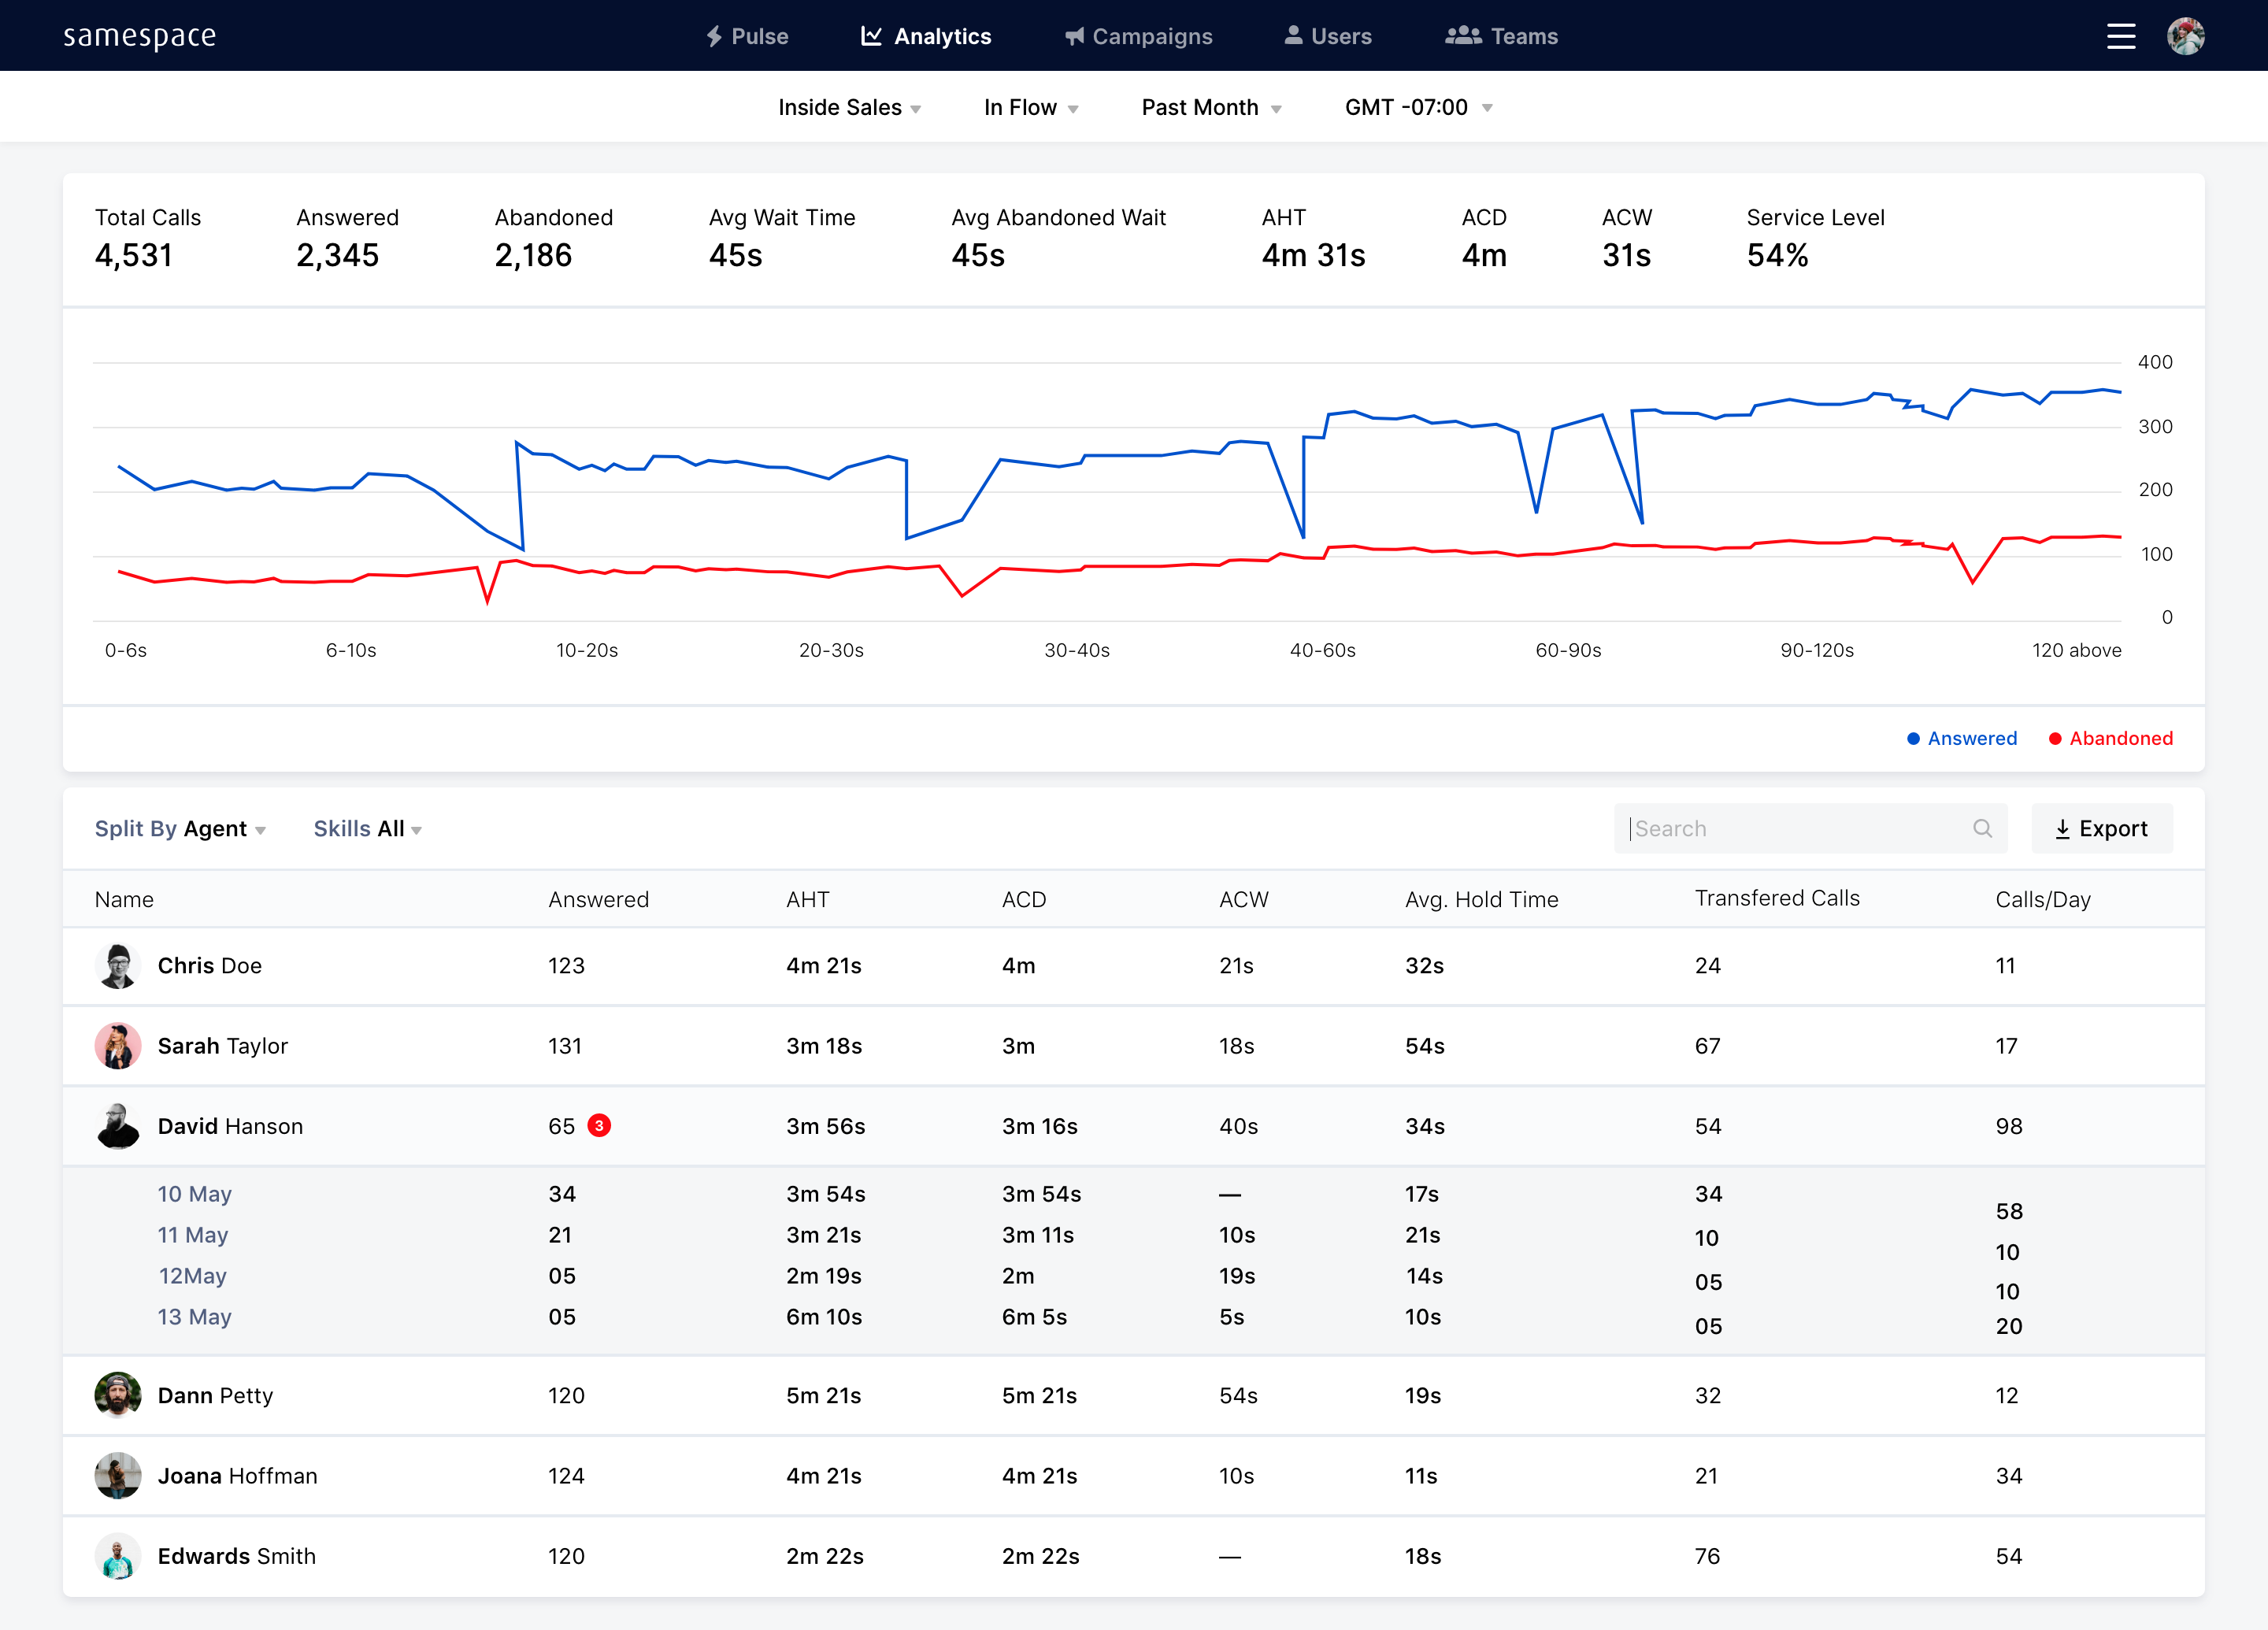Image resolution: width=2268 pixels, height=1630 pixels.
Task: Click the user profile avatar in header
Action: pyautogui.click(x=2185, y=36)
